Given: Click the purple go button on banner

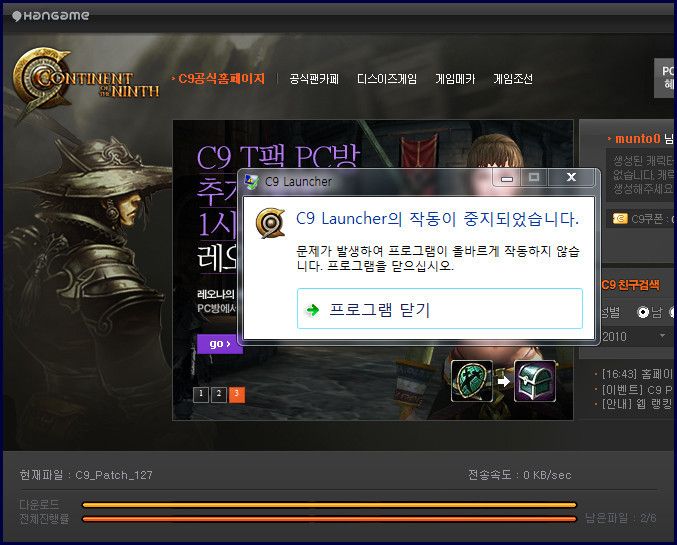Looking at the screenshot, I should click(219, 344).
